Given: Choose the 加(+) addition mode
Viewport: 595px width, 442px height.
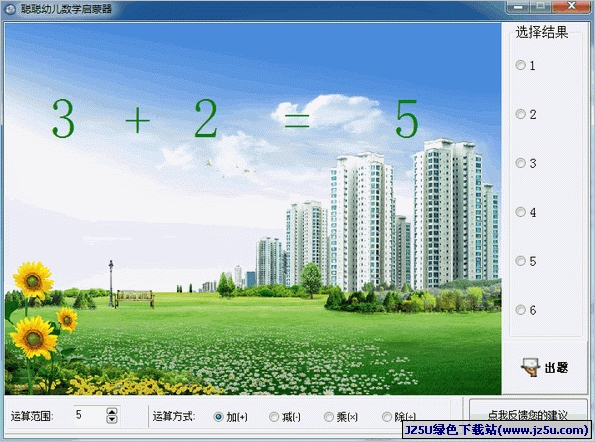Looking at the screenshot, I should [230, 417].
